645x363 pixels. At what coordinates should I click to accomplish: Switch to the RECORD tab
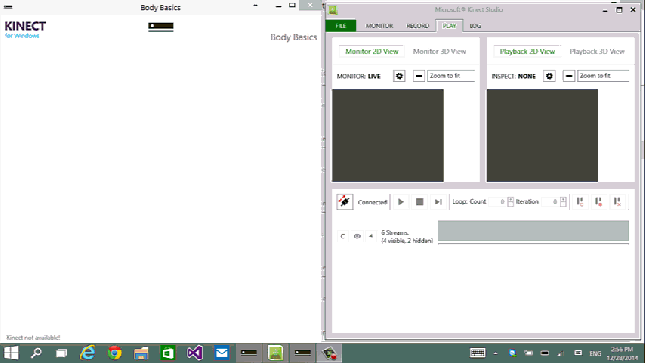pos(418,26)
